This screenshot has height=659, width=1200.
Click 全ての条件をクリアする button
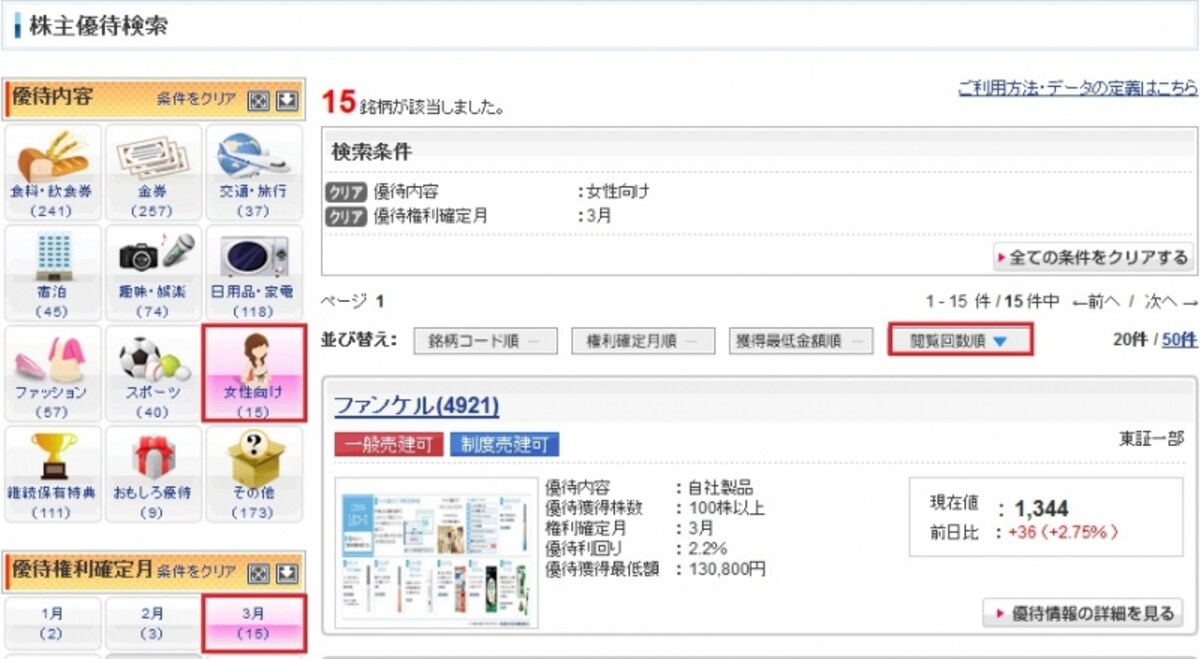pos(1092,257)
